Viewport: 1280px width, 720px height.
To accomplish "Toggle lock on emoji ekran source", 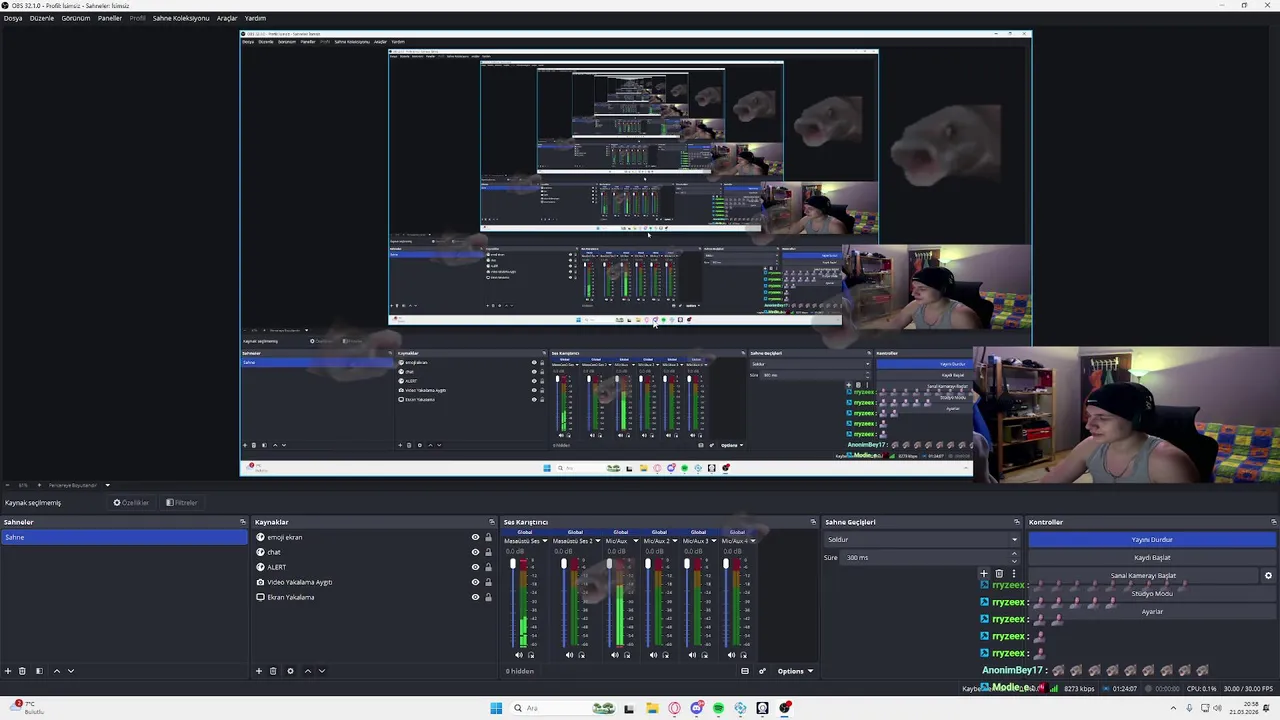I will pos(488,537).
